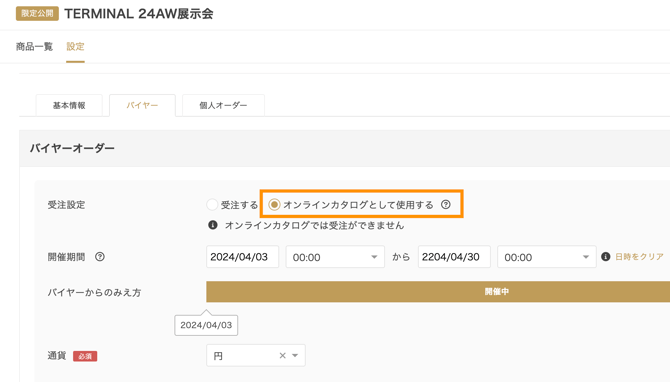
Task: Open the end time 00:00 dropdown
Action: point(547,257)
